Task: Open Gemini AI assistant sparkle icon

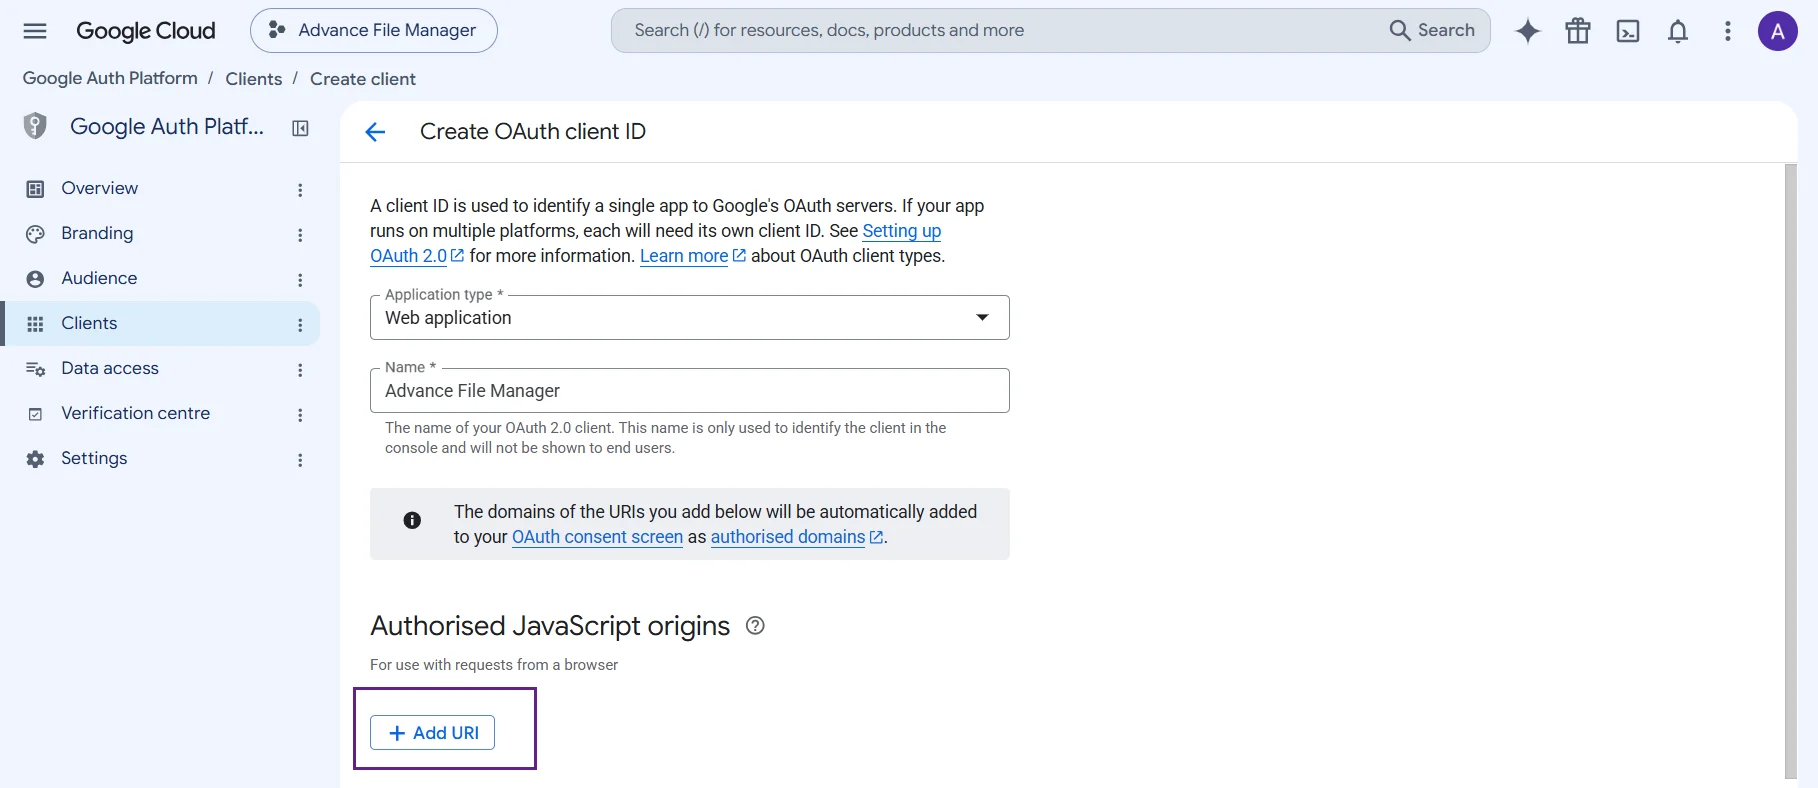Action: [x=1528, y=31]
